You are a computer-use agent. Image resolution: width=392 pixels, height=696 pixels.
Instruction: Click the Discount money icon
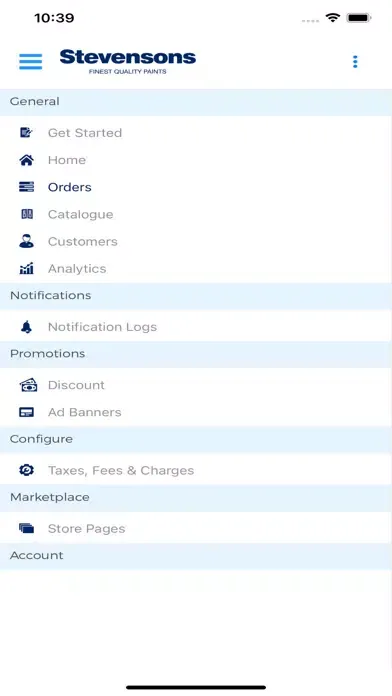[x=28, y=385]
